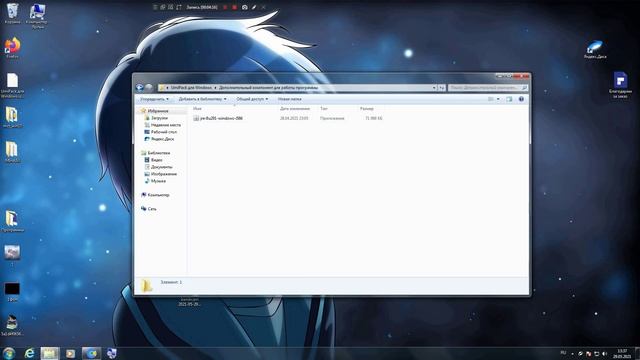Click the Дополнительный компонент path segment
This screenshot has width=640, height=360.
268,88
